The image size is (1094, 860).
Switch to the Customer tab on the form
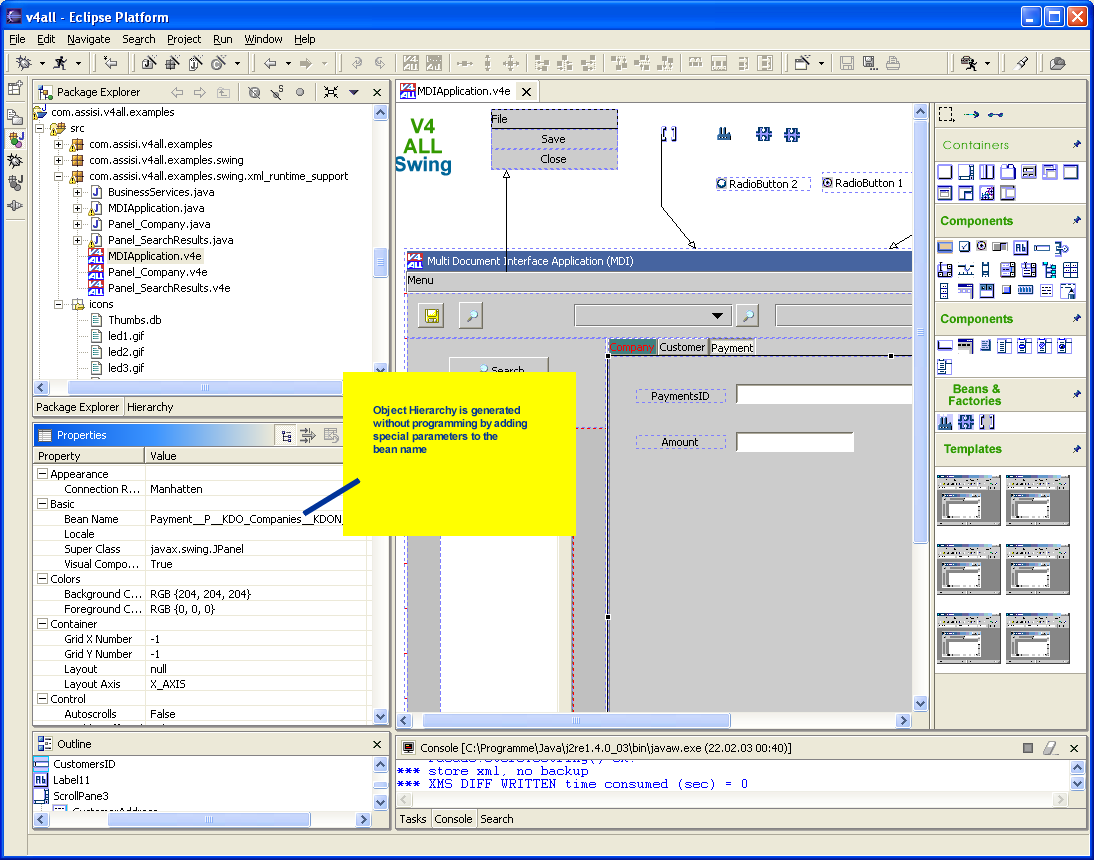[681, 347]
